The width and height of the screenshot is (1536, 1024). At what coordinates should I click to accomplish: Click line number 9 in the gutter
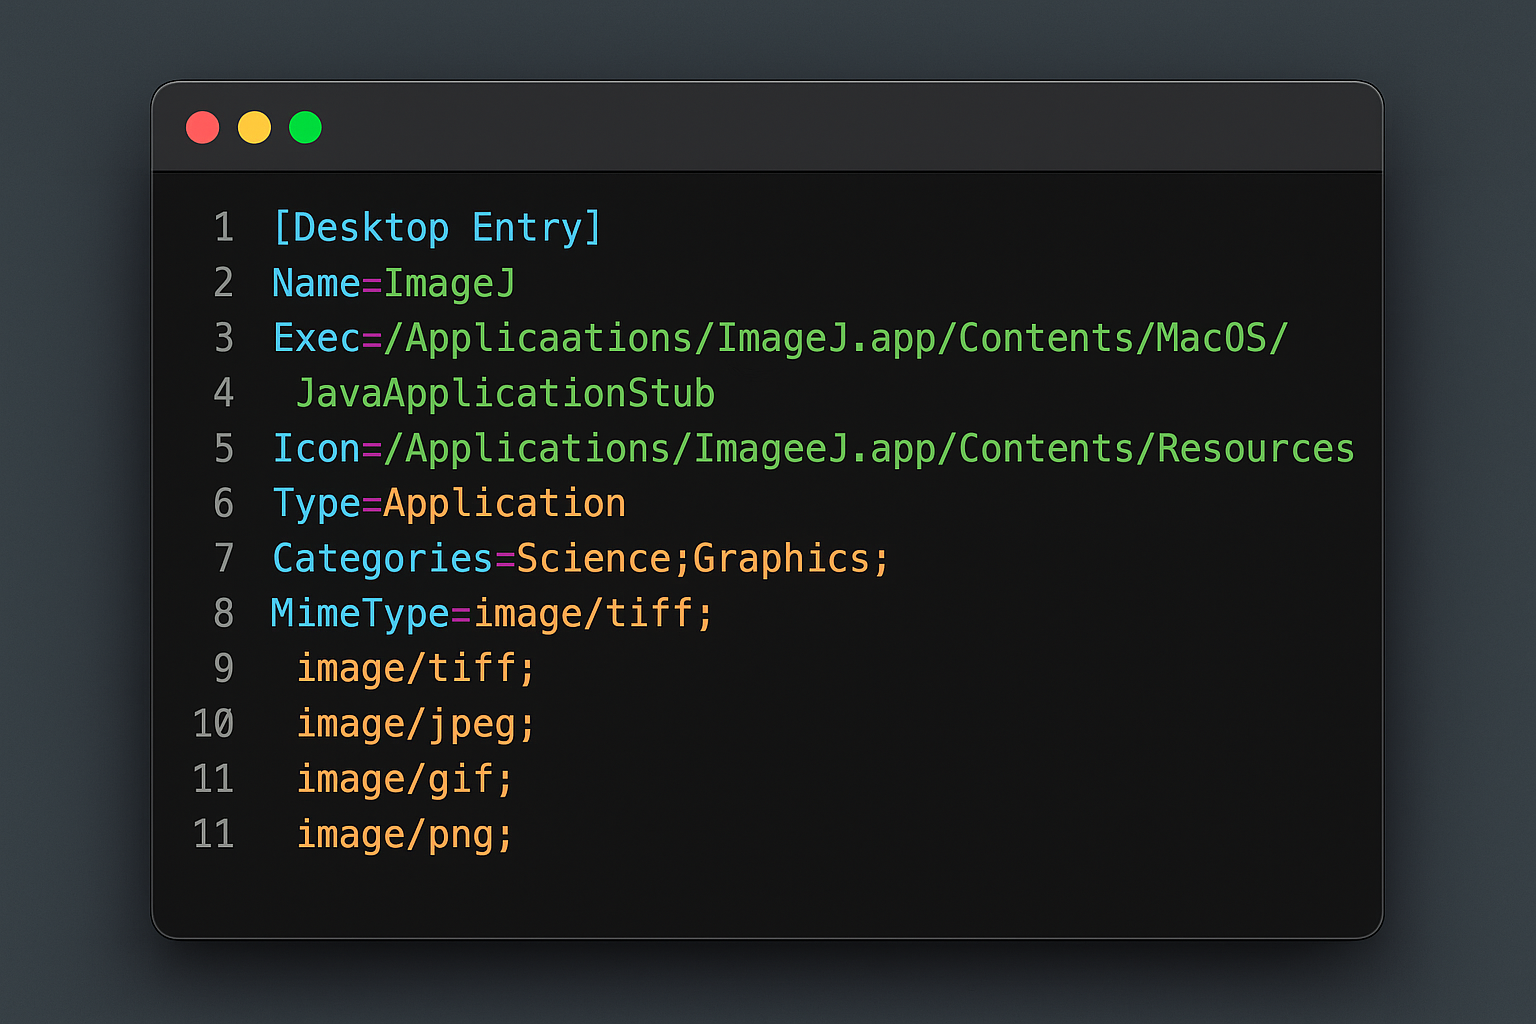[x=224, y=668]
